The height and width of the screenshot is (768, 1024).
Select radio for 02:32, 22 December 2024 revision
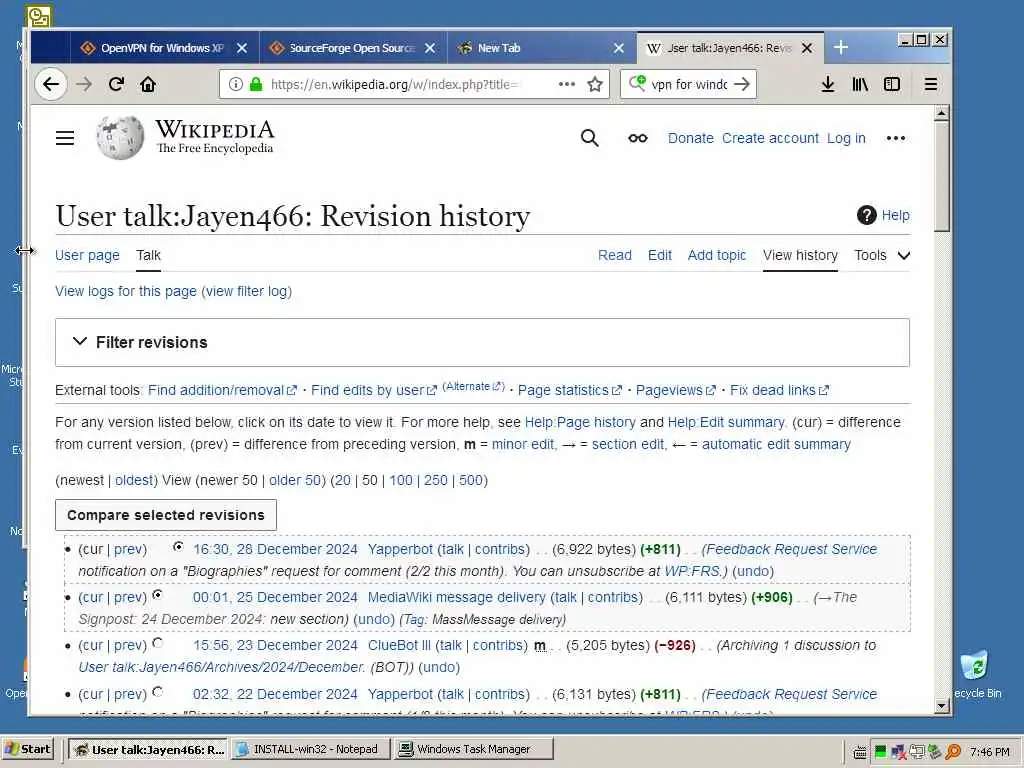[x=157, y=692]
